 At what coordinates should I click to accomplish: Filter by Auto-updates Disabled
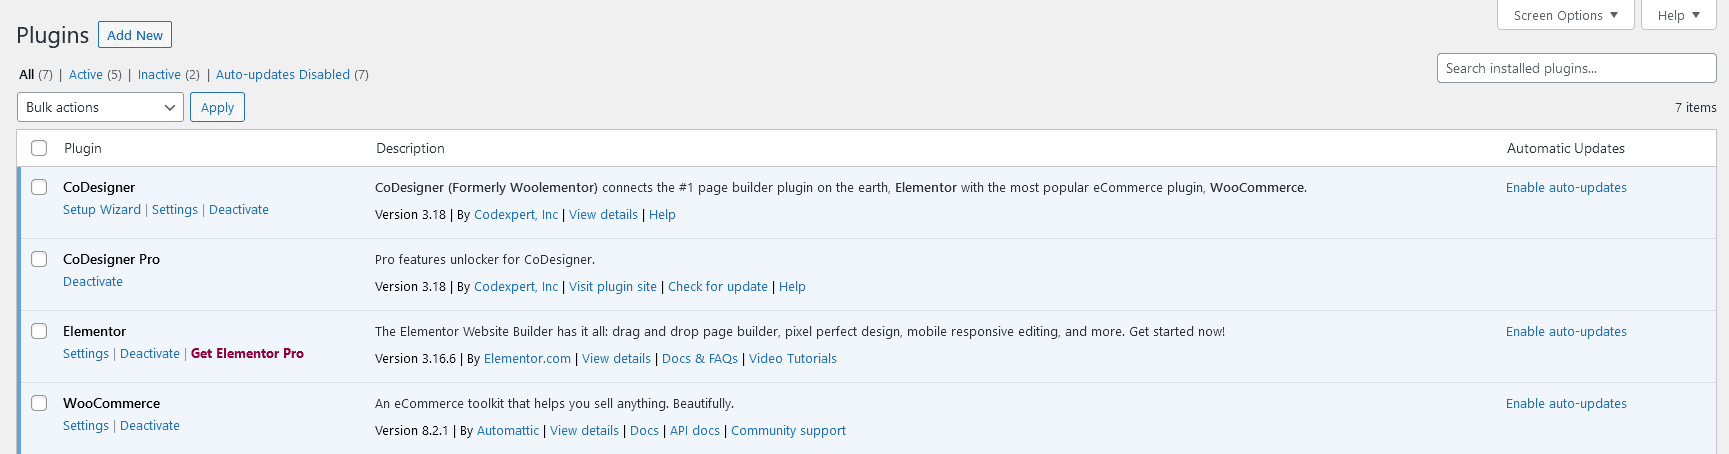283,75
